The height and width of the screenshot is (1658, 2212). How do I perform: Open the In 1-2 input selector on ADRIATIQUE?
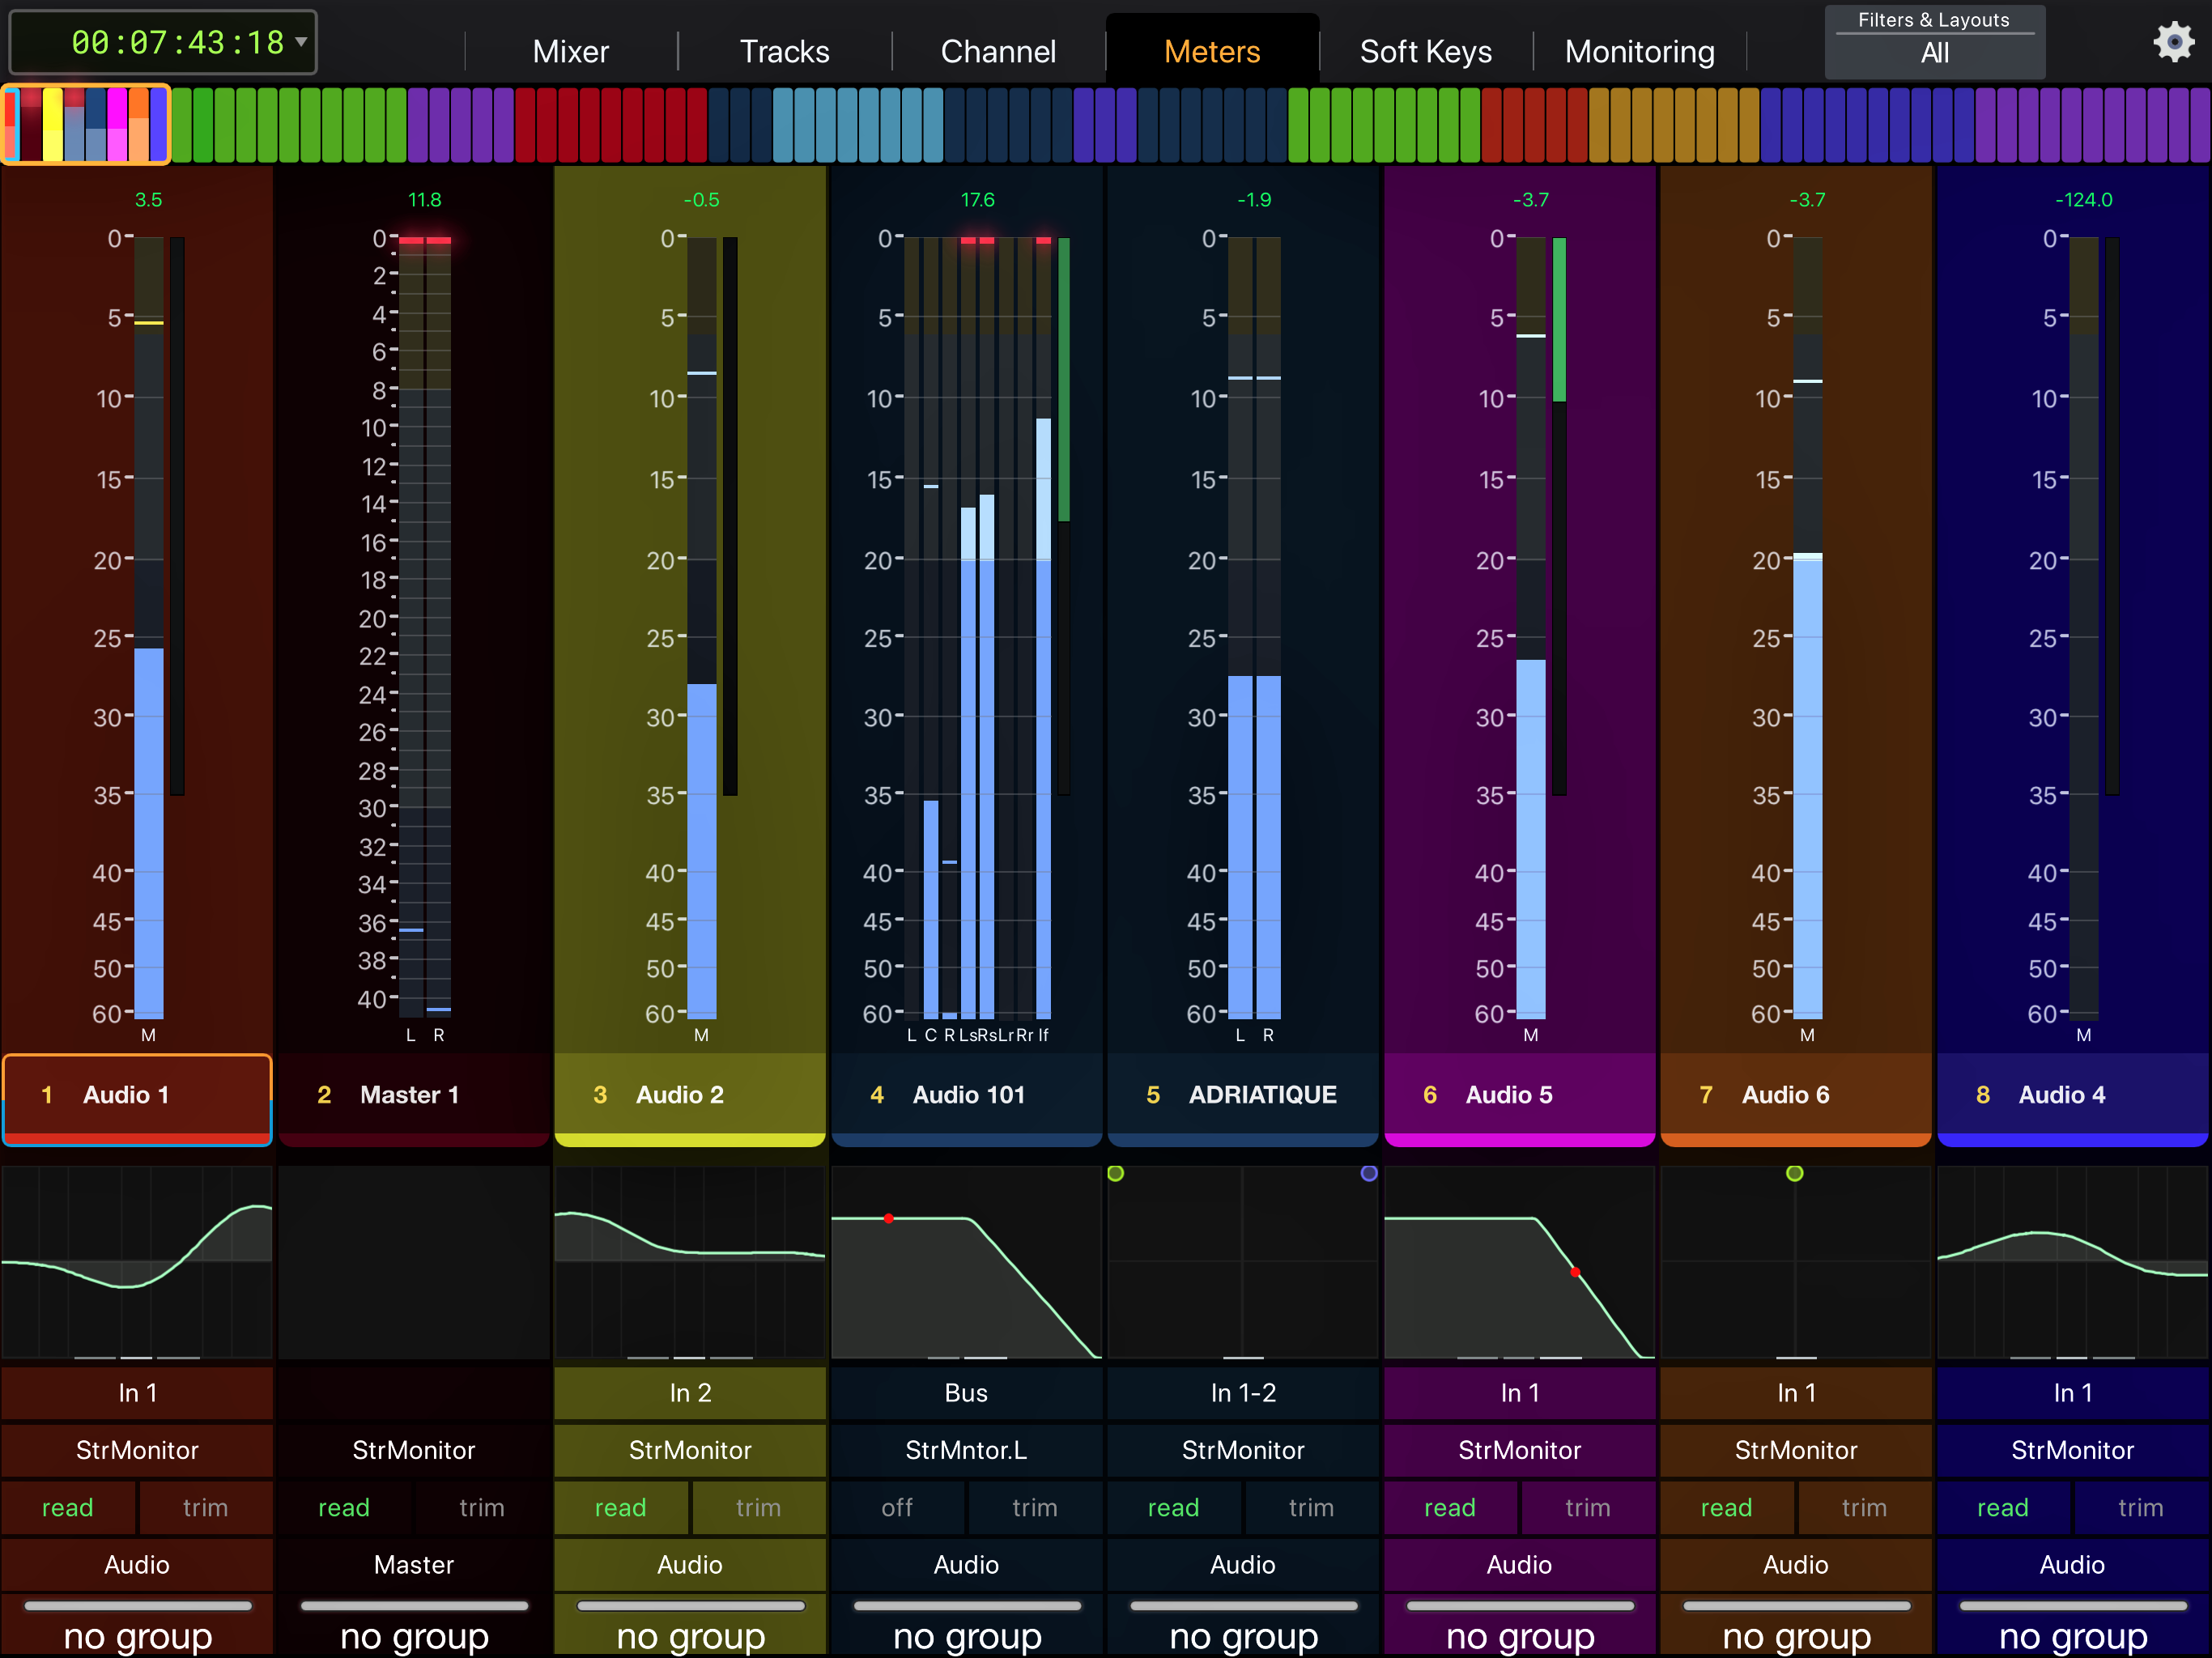click(x=1242, y=1393)
